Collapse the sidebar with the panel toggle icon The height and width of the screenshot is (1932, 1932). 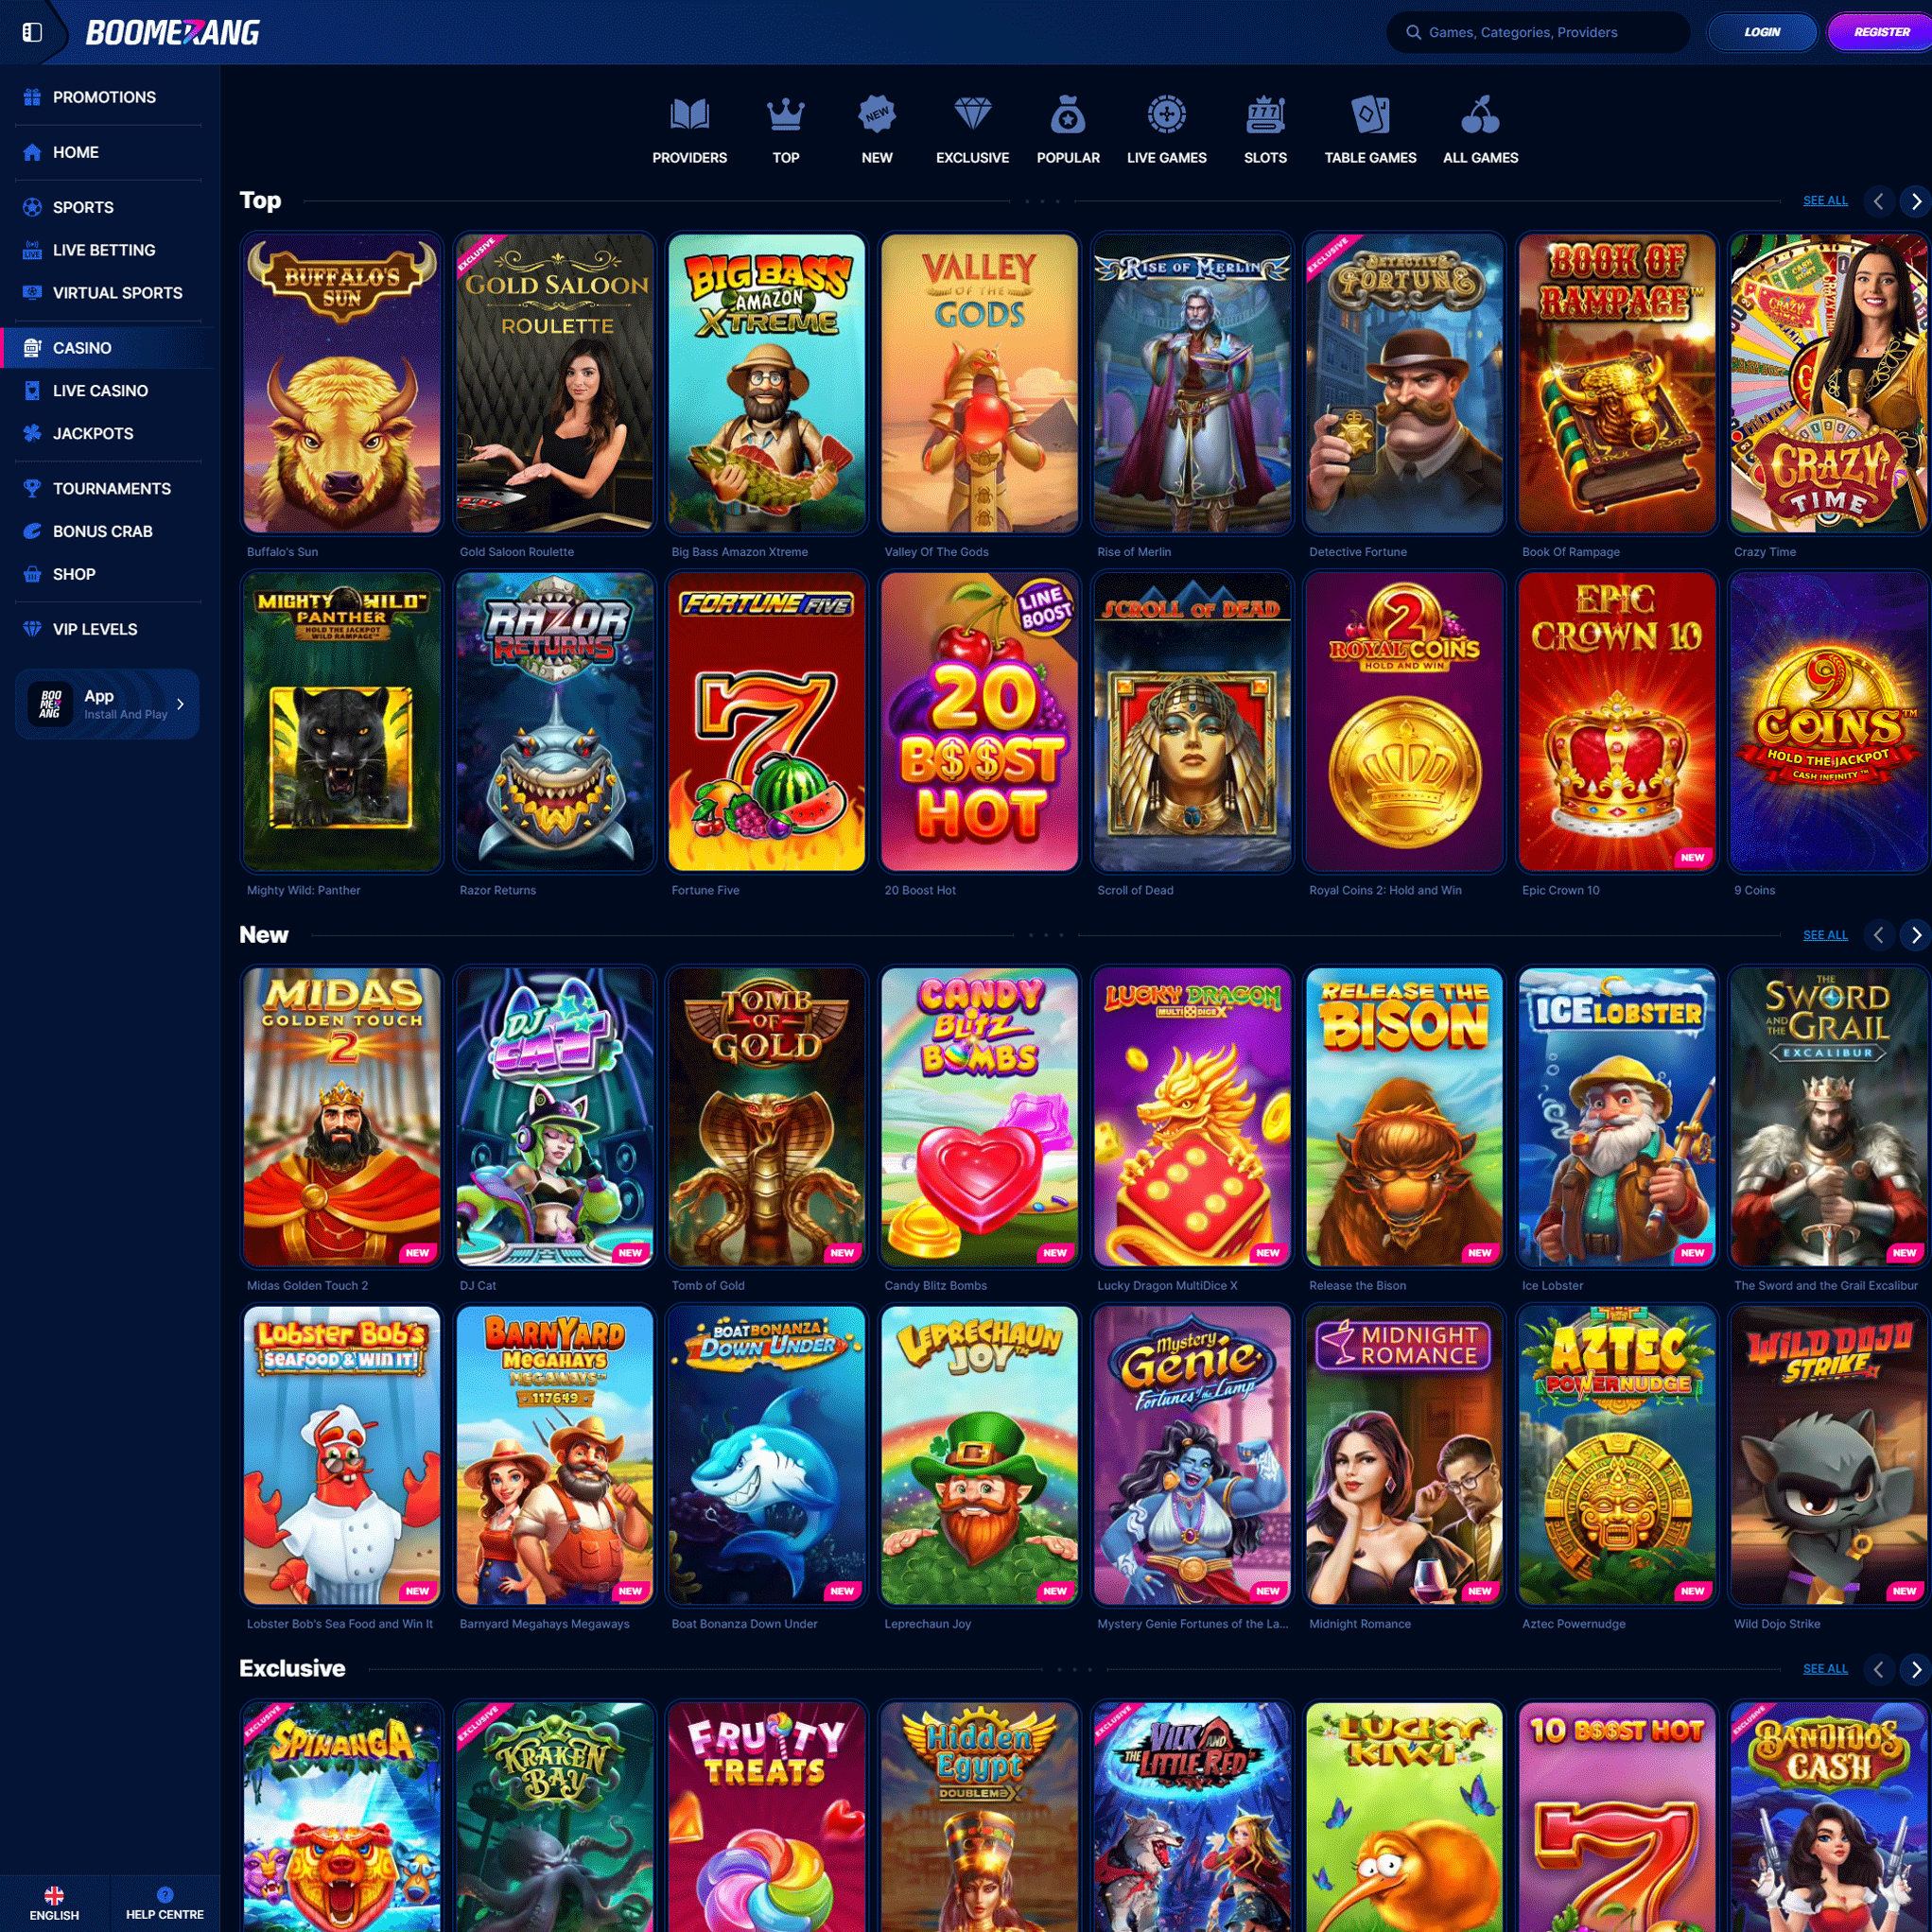pyautogui.click(x=32, y=32)
